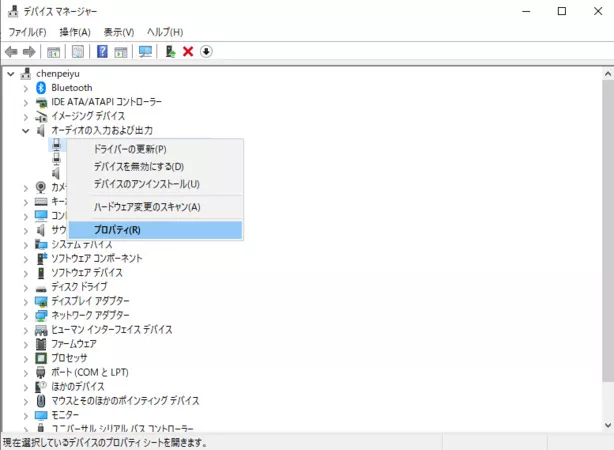Screen dimensions: 614x450
Task: Click the audio input/output speaker icon
Action: point(41,131)
